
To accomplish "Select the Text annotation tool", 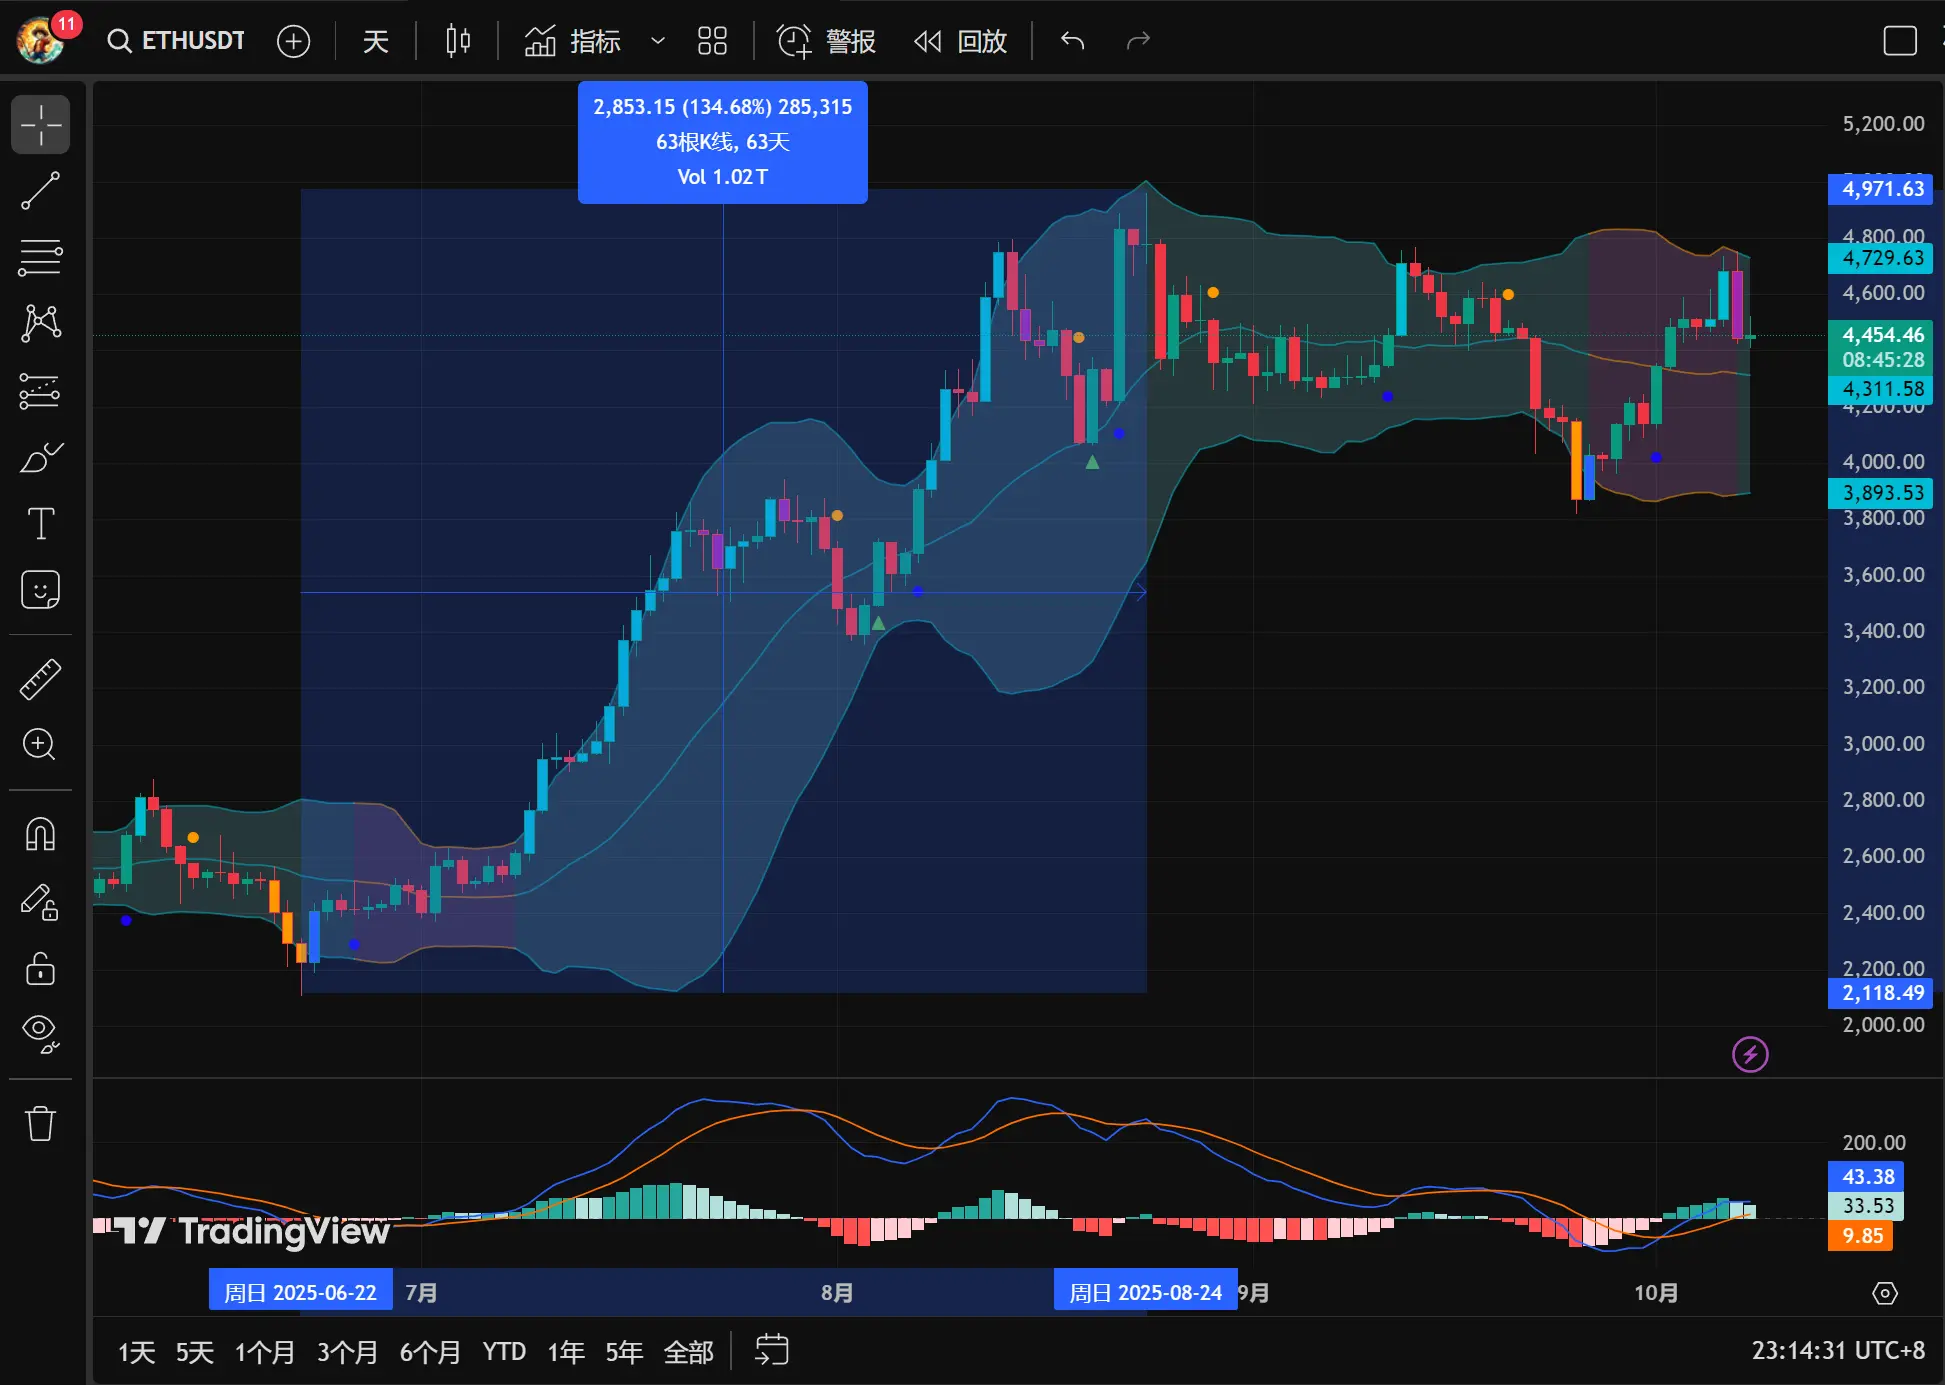I will coord(40,524).
